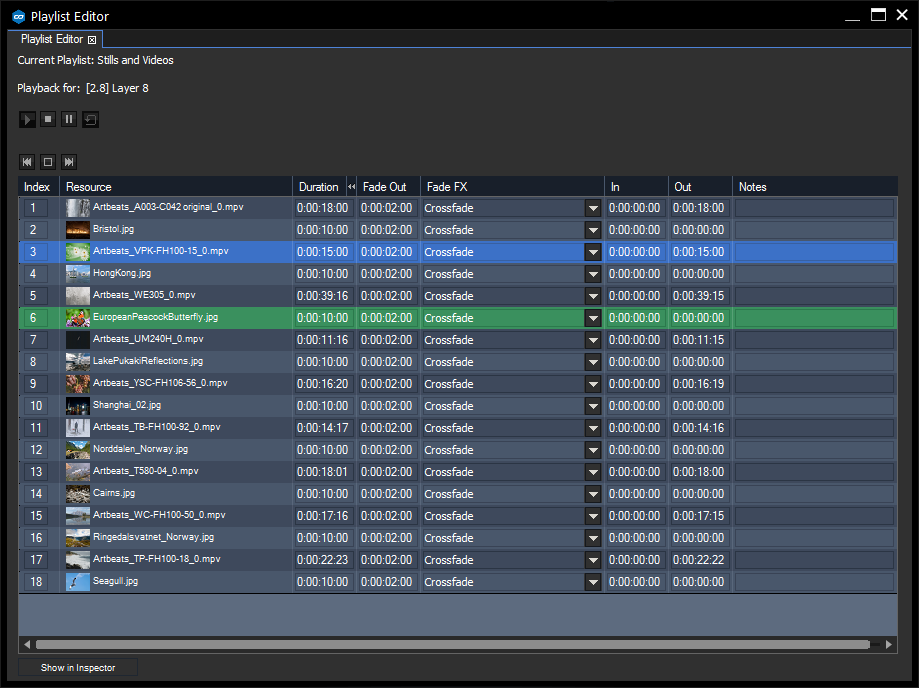Viewport: 919px width, 688px height.
Task: Open the Fade FX dropdown for Seagull.jpg
Action: tap(594, 581)
